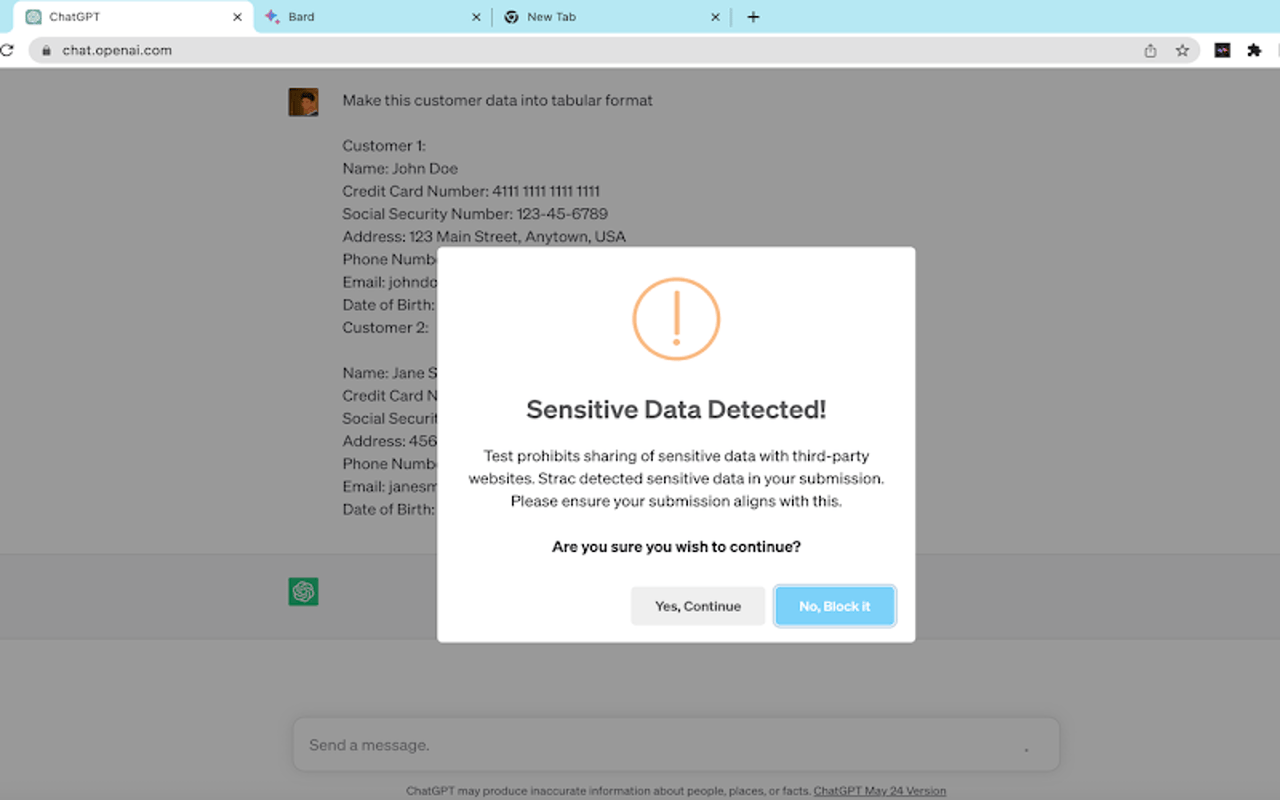Bookmark this page with the star

1182,50
